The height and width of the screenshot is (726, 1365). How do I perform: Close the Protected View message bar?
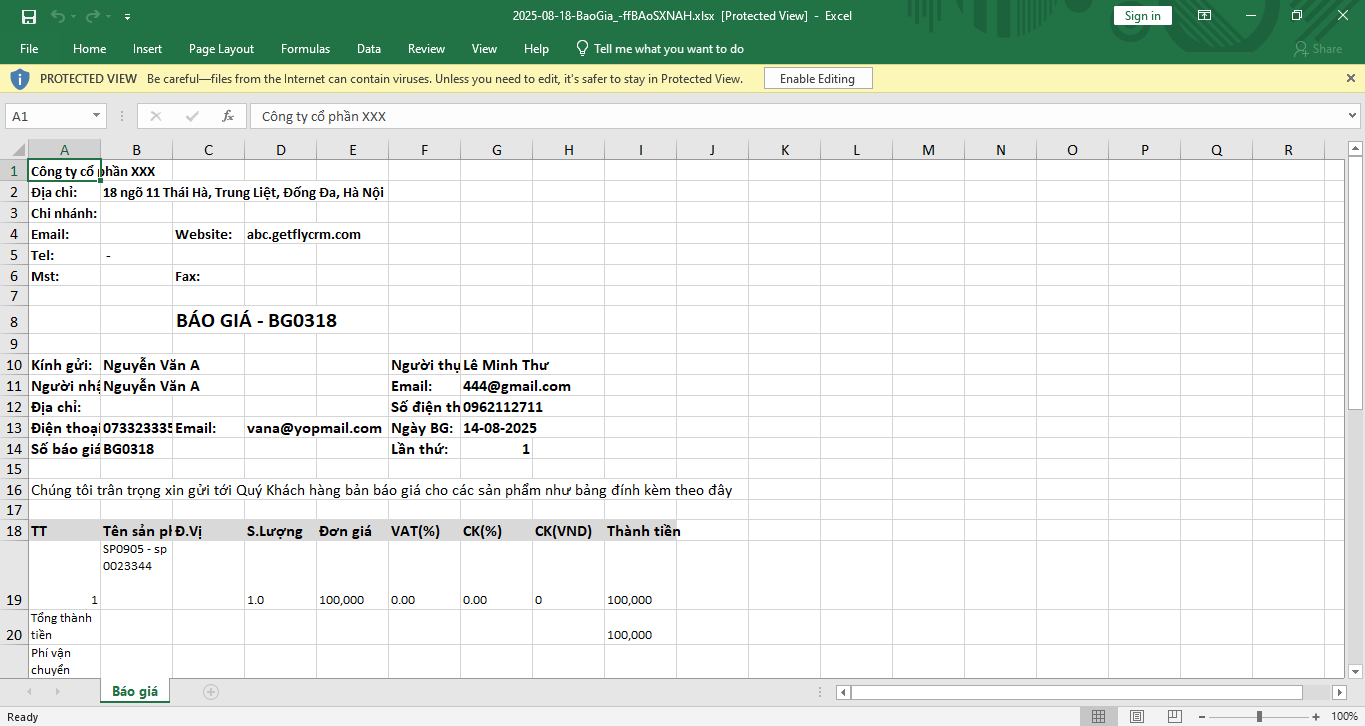(1351, 78)
